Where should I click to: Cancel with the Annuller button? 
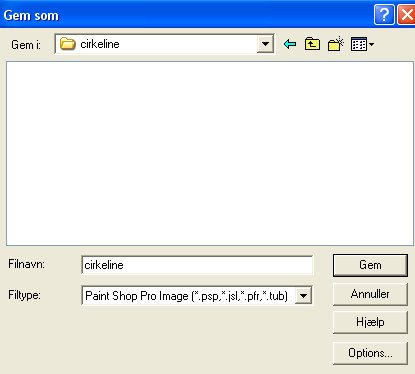click(370, 294)
